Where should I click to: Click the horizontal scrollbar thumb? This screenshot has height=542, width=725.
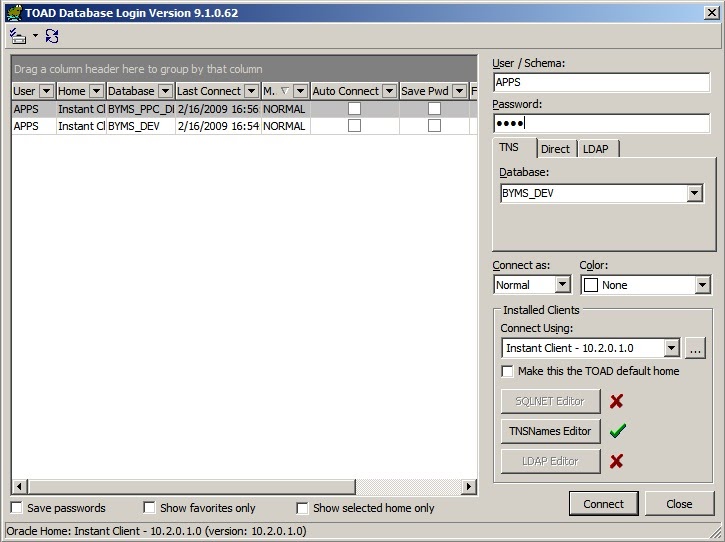click(191, 487)
